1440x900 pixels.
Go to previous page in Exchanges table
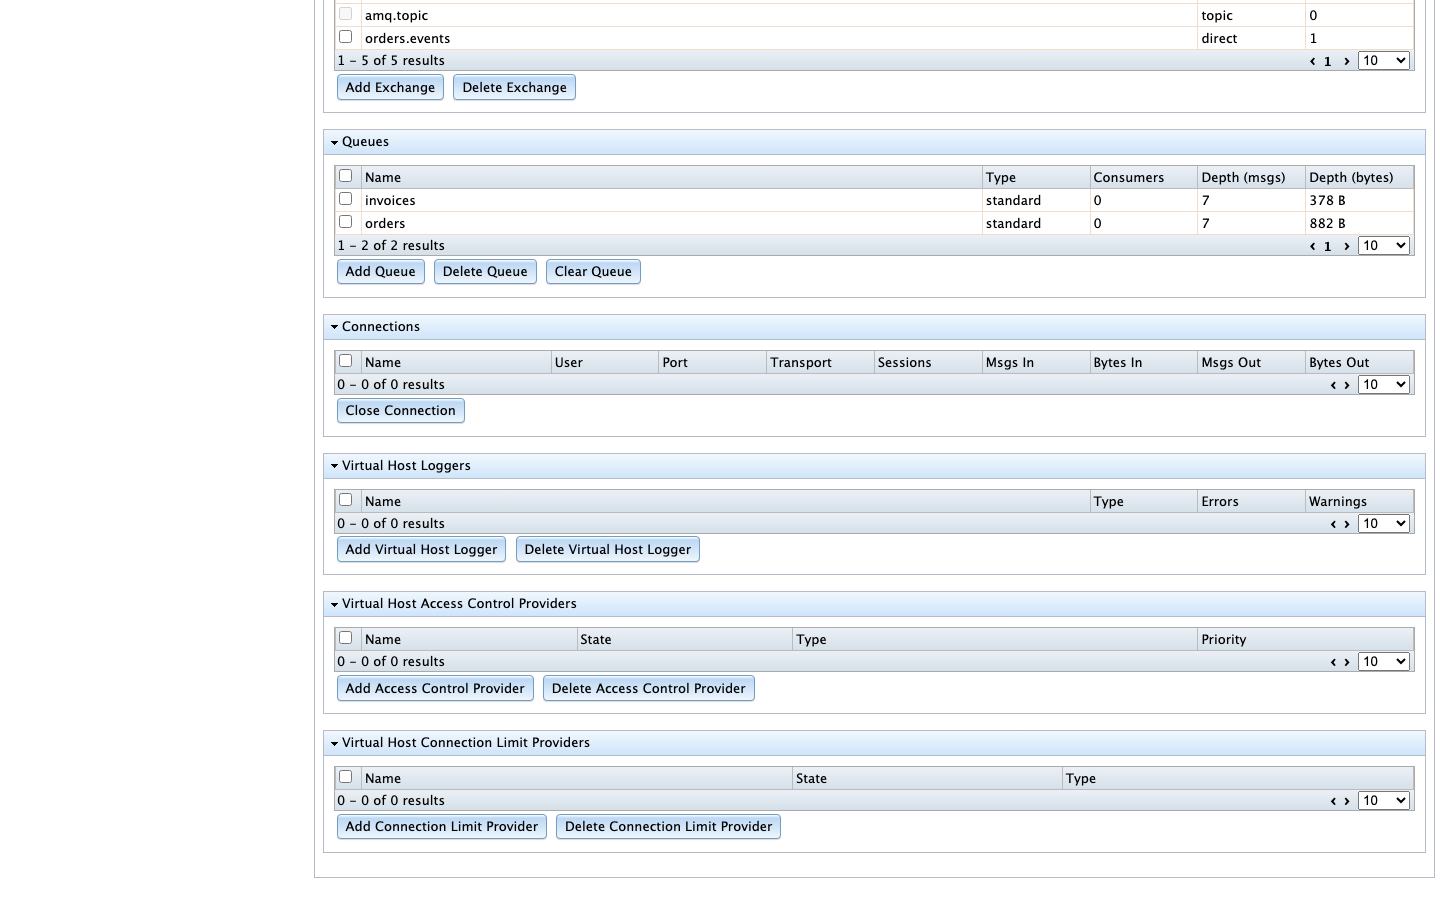click(x=1312, y=61)
